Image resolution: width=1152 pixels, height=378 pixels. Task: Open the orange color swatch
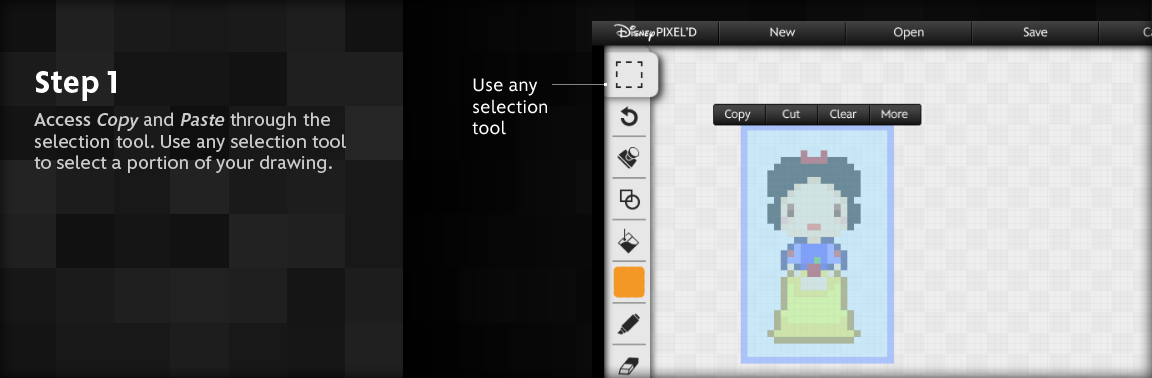[629, 282]
